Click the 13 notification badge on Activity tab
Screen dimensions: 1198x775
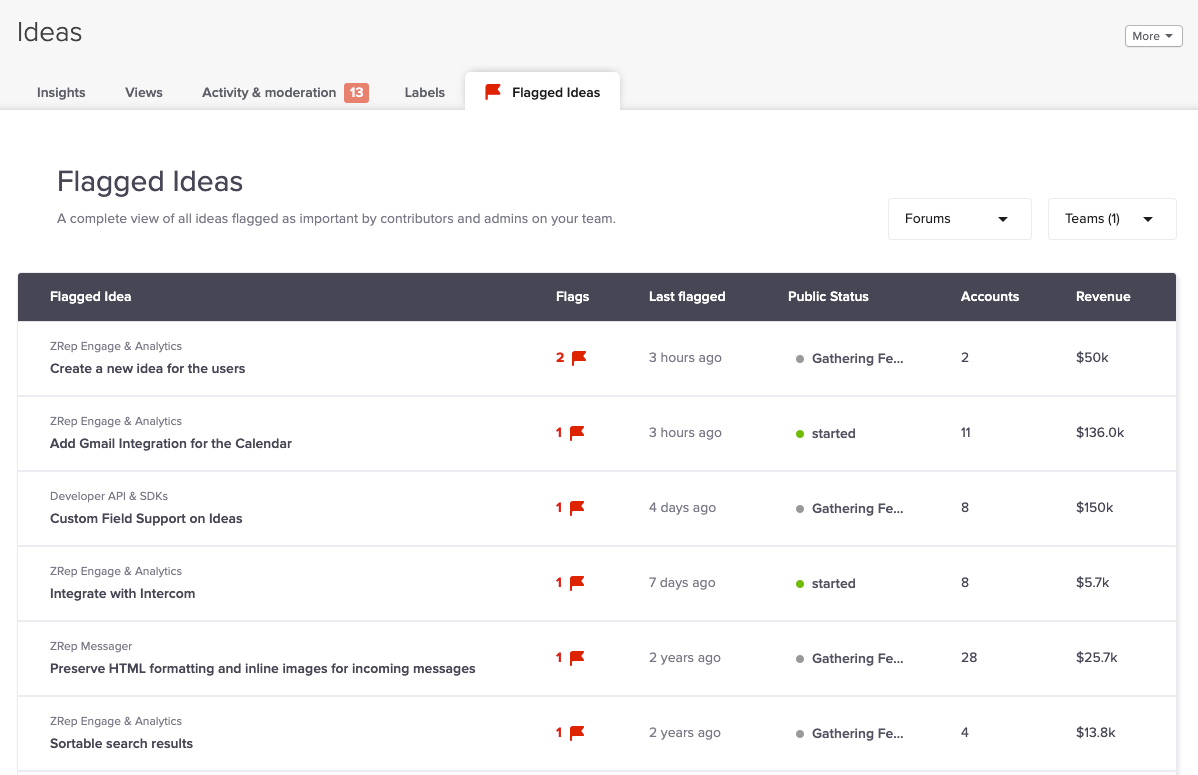tap(356, 92)
